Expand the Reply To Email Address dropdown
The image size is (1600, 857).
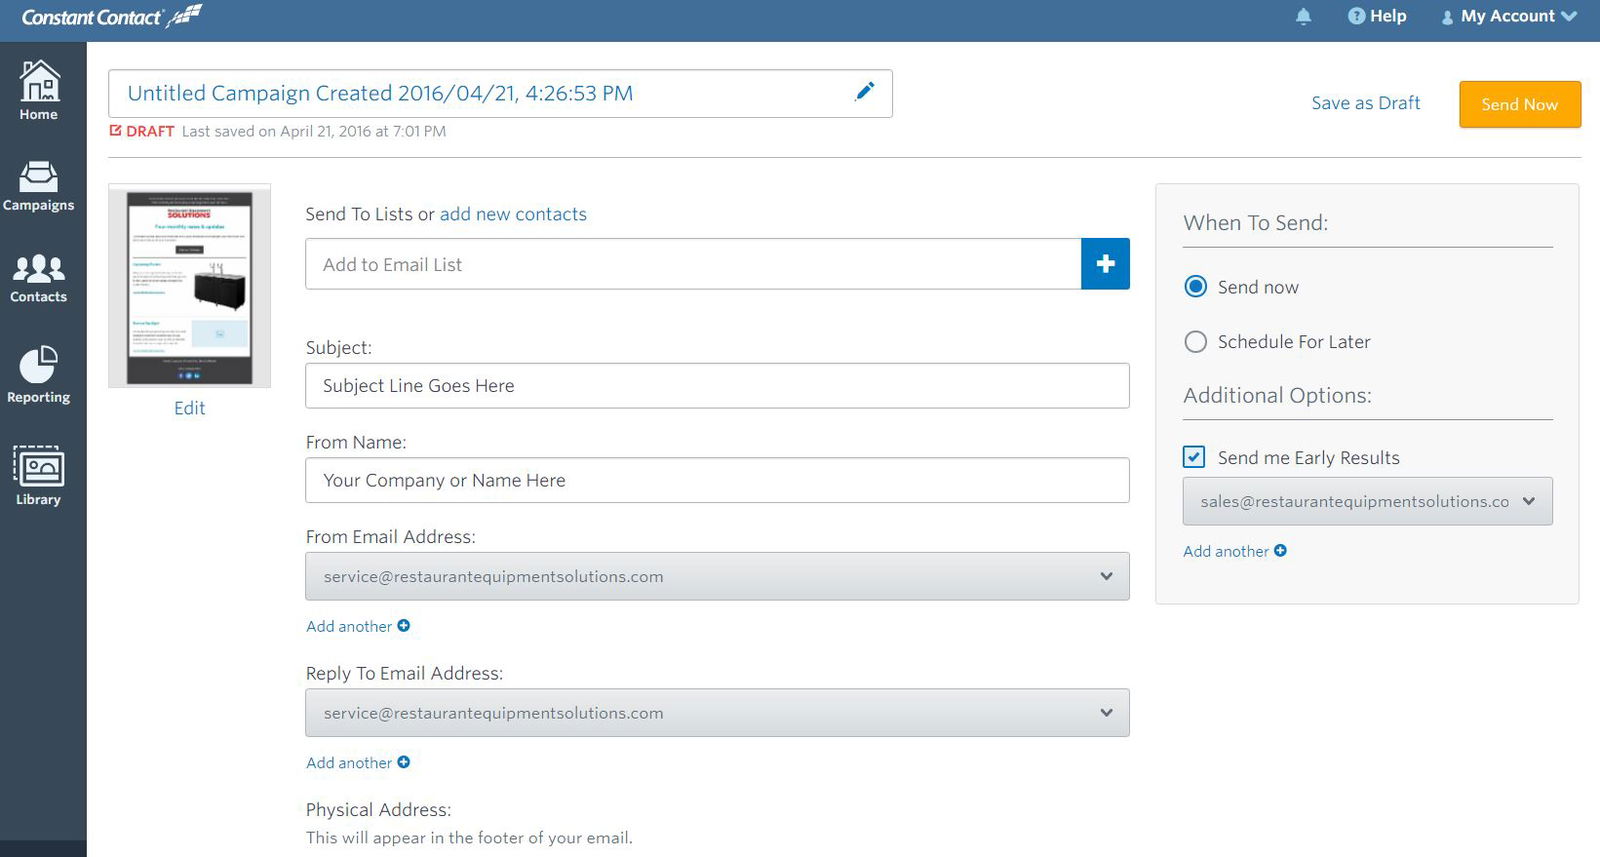(x=717, y=713)
